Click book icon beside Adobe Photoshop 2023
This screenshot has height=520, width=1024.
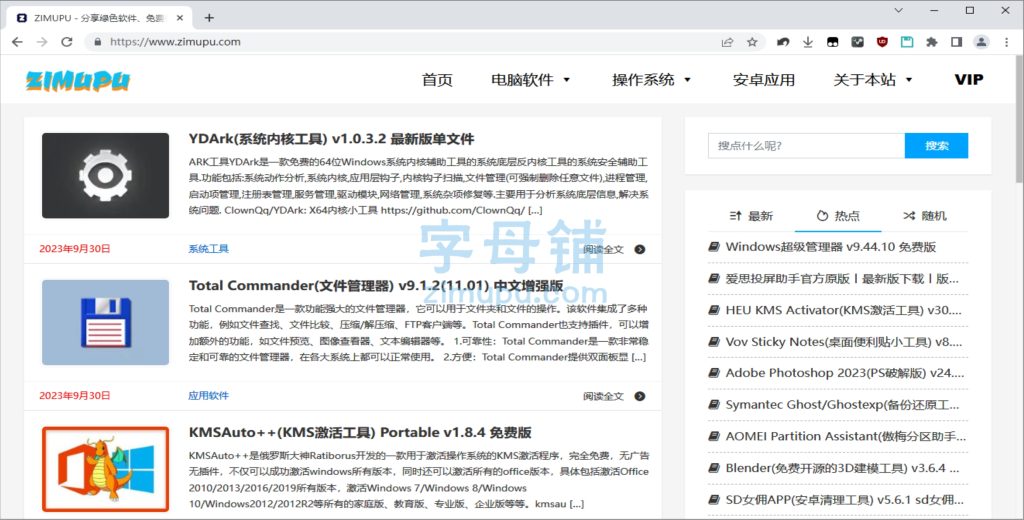pyautogui.click(x=714, y=373)
